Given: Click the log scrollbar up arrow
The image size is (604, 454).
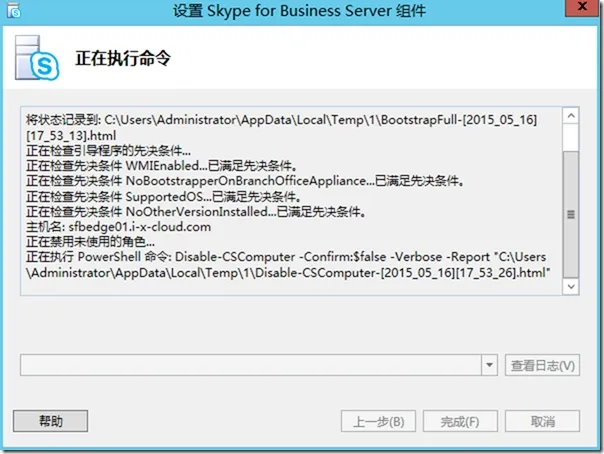Looking at the screenshot, I should click(571, 113).
